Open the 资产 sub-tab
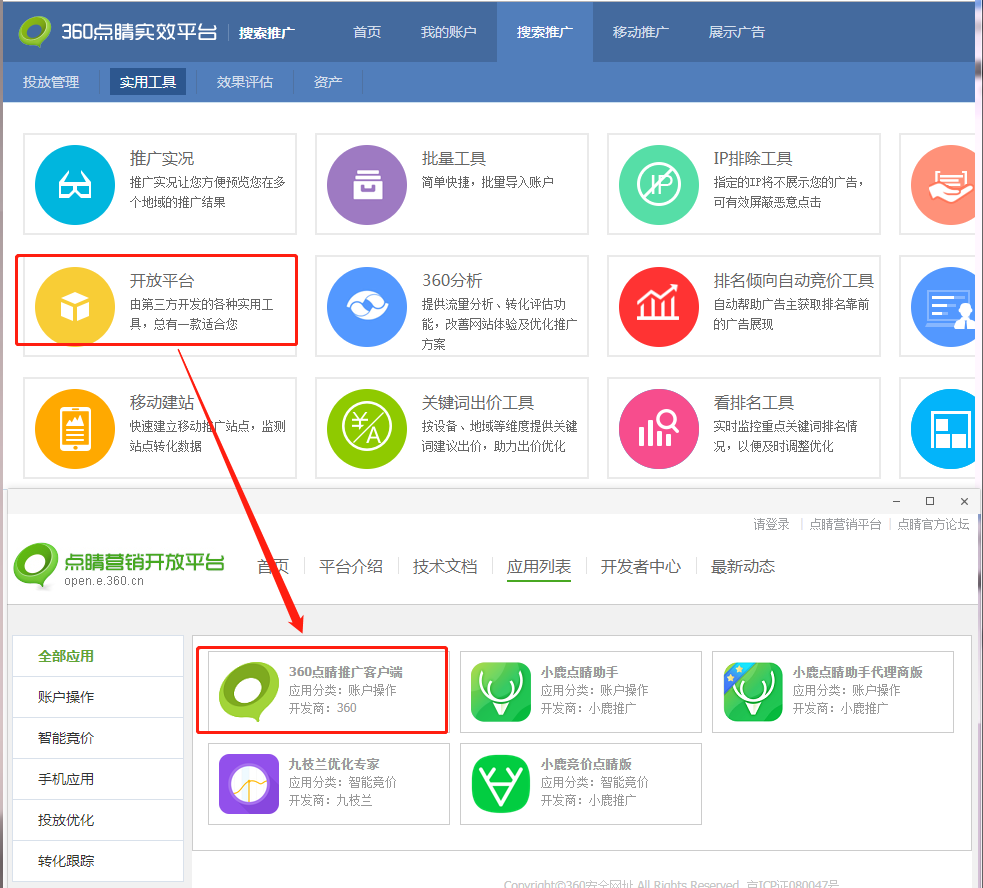This screenshot has width=983, height=888. [x=328, y=82]
